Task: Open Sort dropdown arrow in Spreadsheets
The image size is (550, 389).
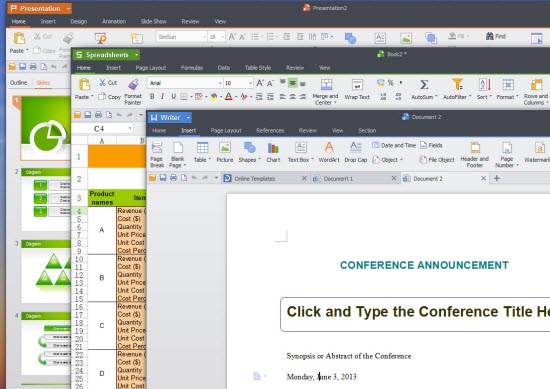Action: click(490, 96)
